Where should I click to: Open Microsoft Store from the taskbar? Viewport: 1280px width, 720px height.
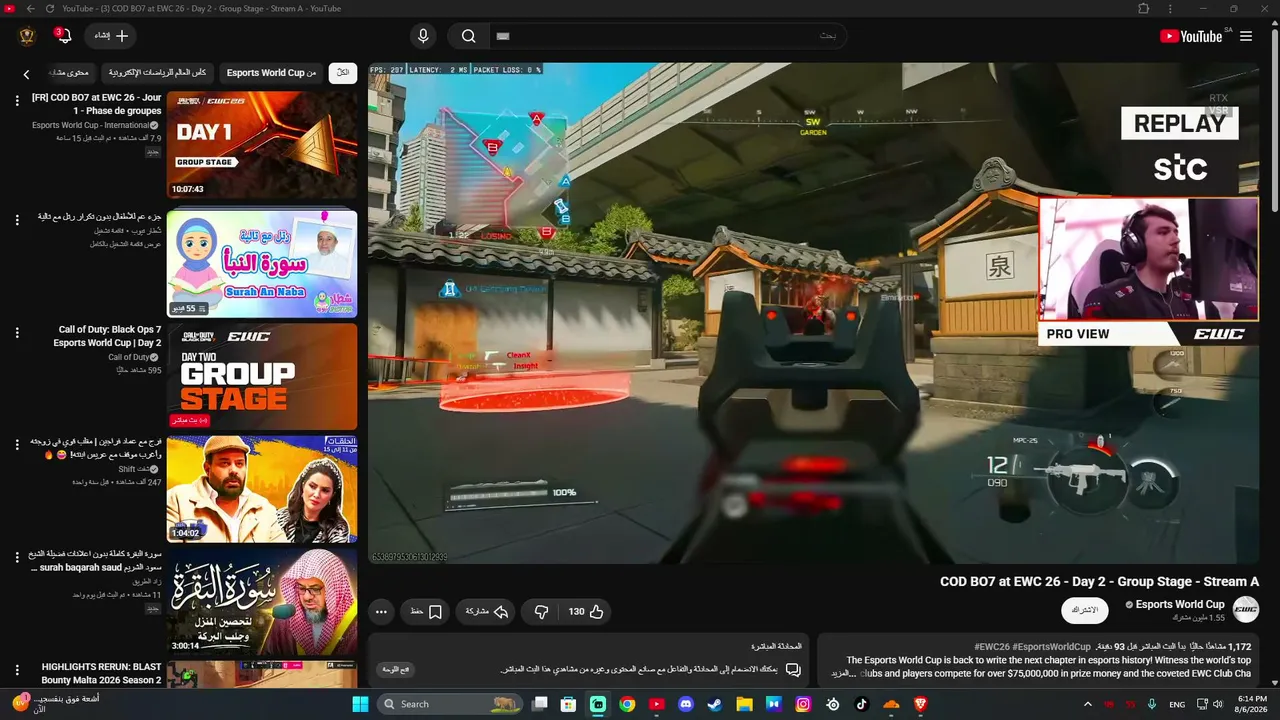click(569, 704)
